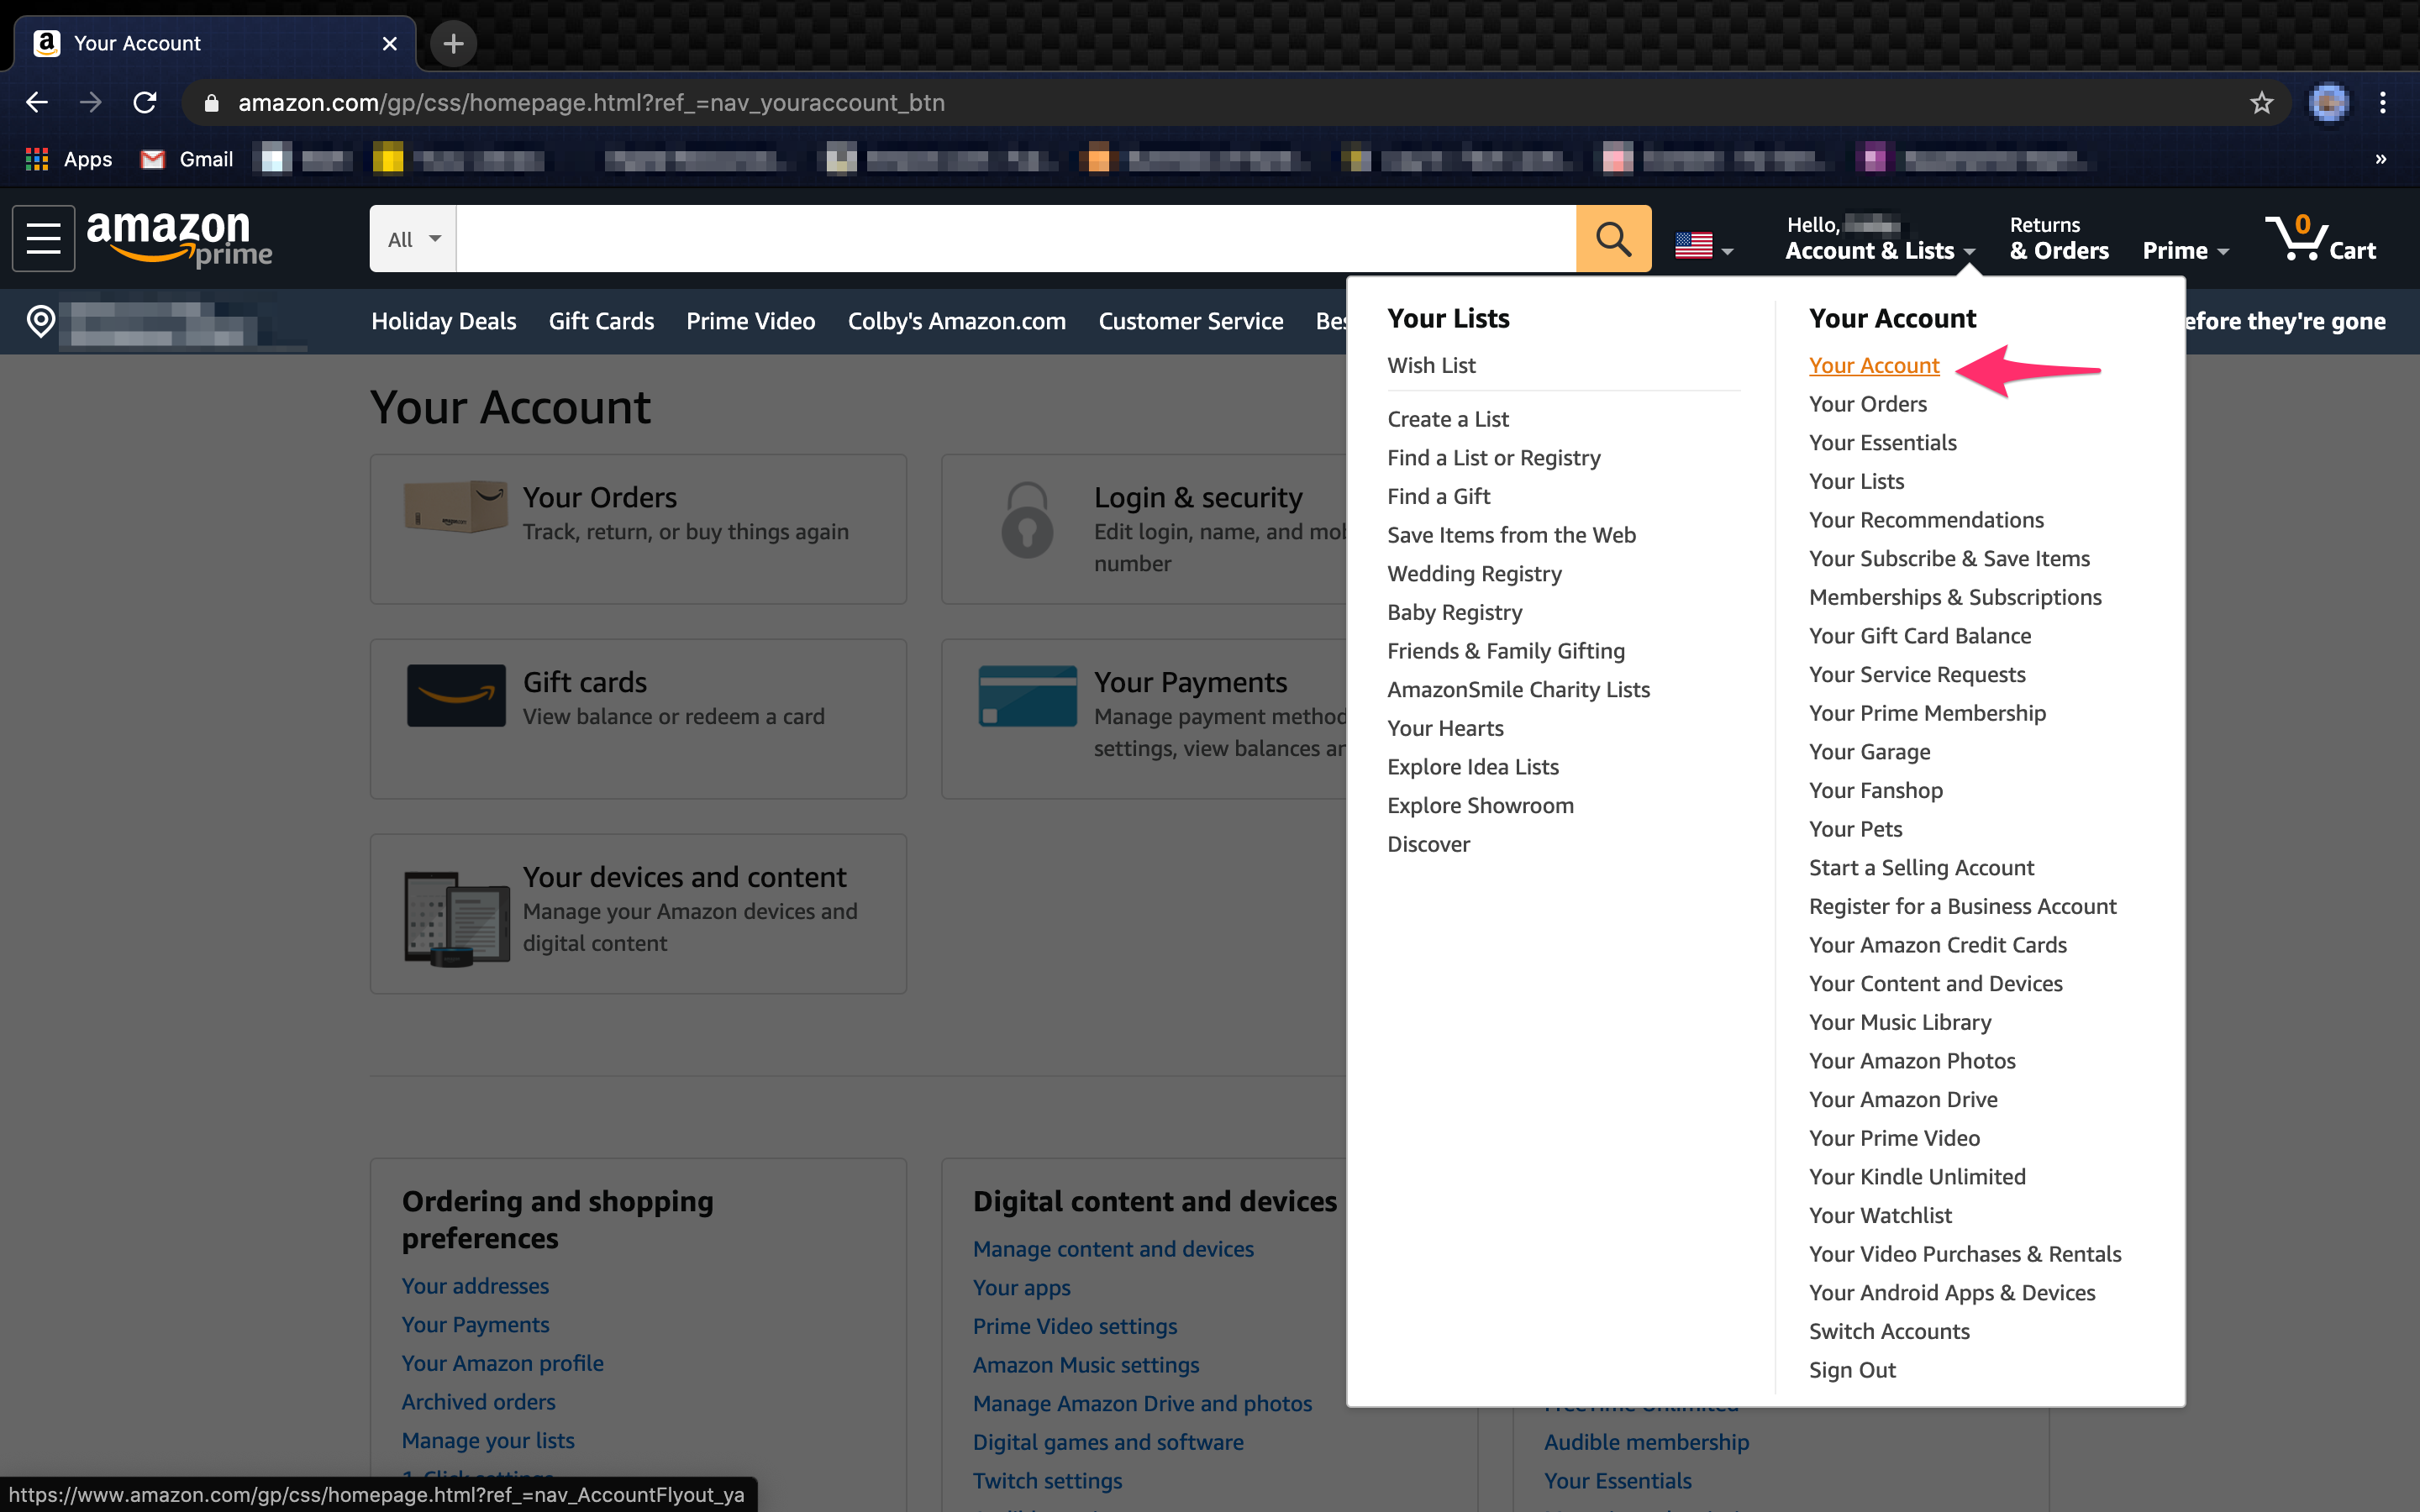Screen dimensions: 2420x1512
Task: Toggle Switch Accounts option
Action: point(1889,1331)
